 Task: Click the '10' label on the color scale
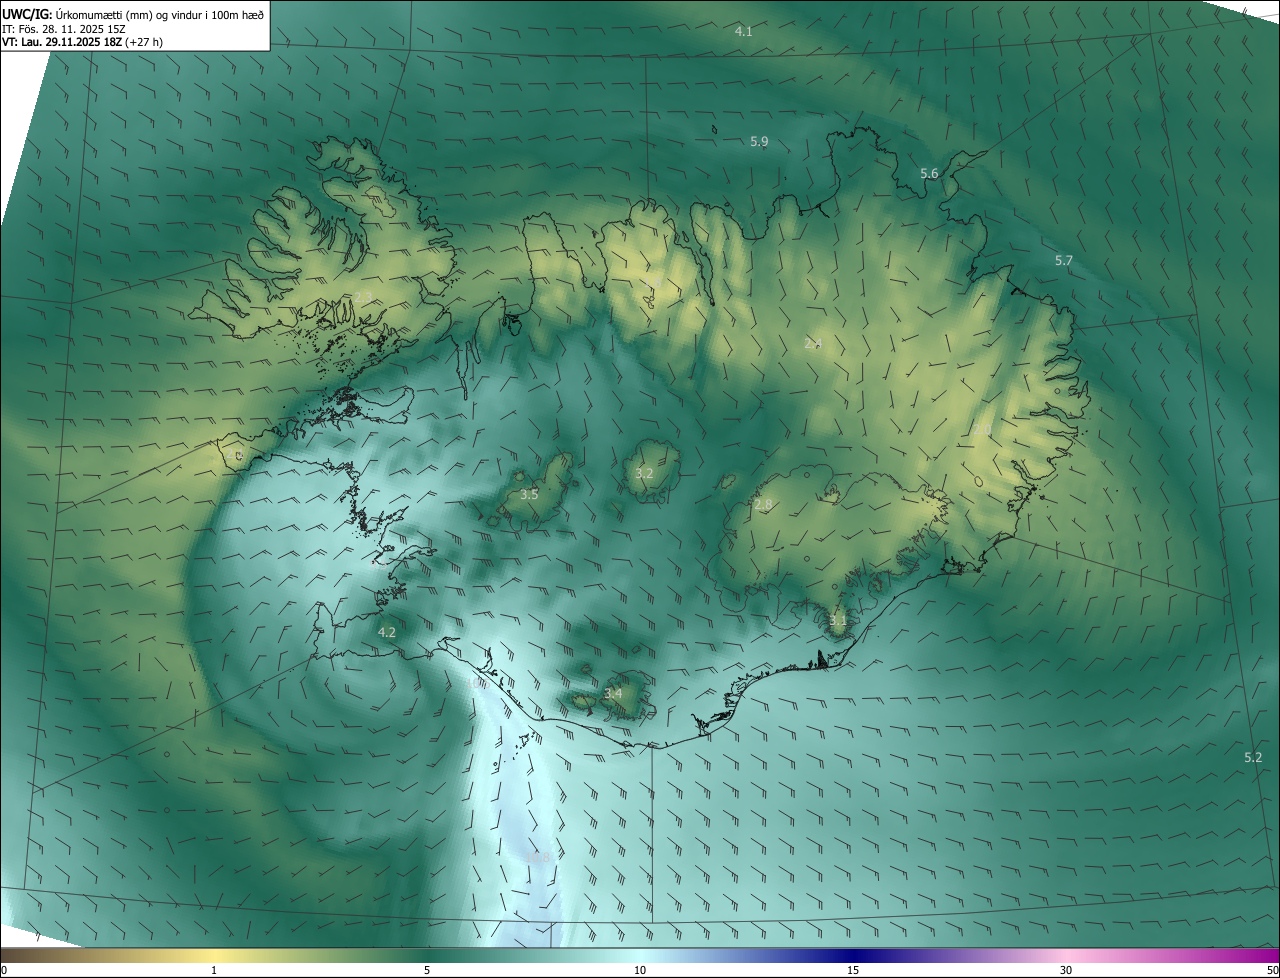pos(640,971)
